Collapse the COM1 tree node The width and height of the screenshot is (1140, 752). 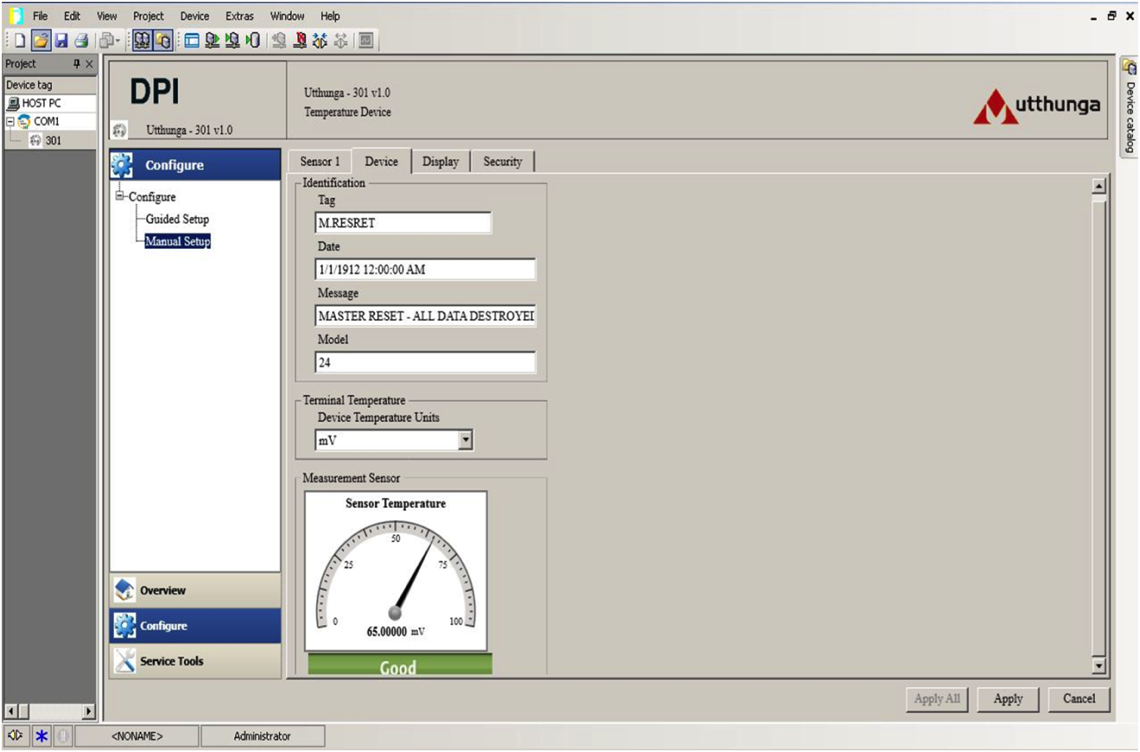[10, 121]
